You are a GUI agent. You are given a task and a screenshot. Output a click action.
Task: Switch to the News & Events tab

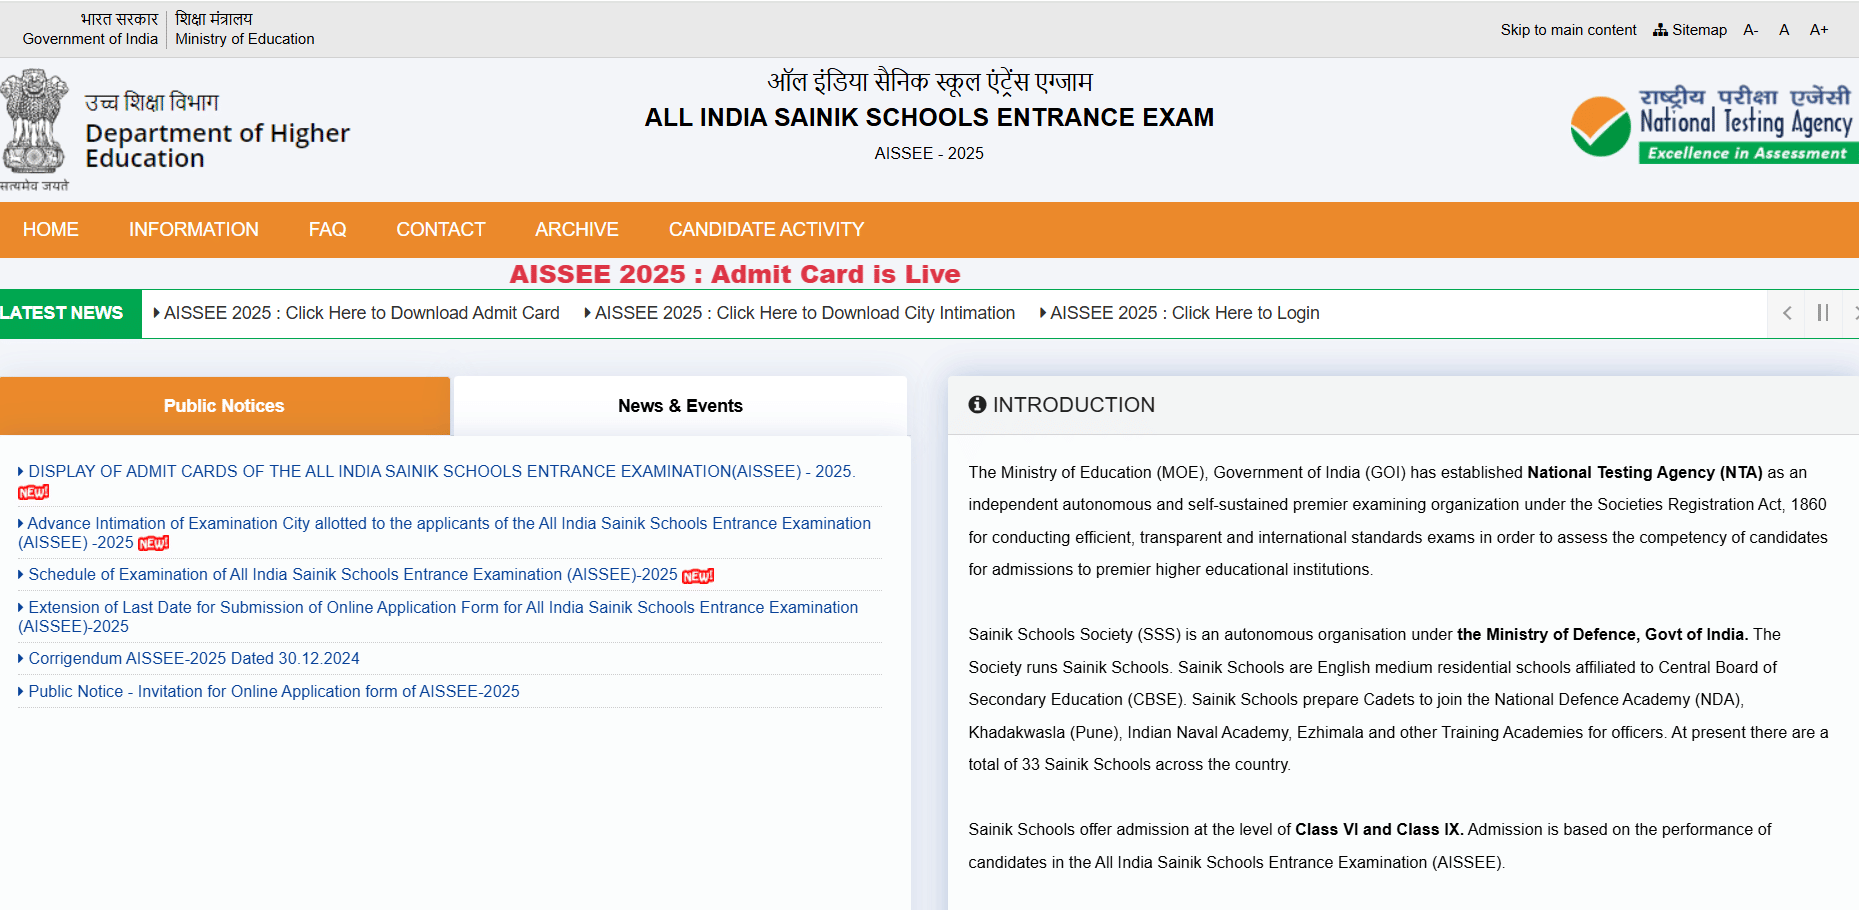680,406
